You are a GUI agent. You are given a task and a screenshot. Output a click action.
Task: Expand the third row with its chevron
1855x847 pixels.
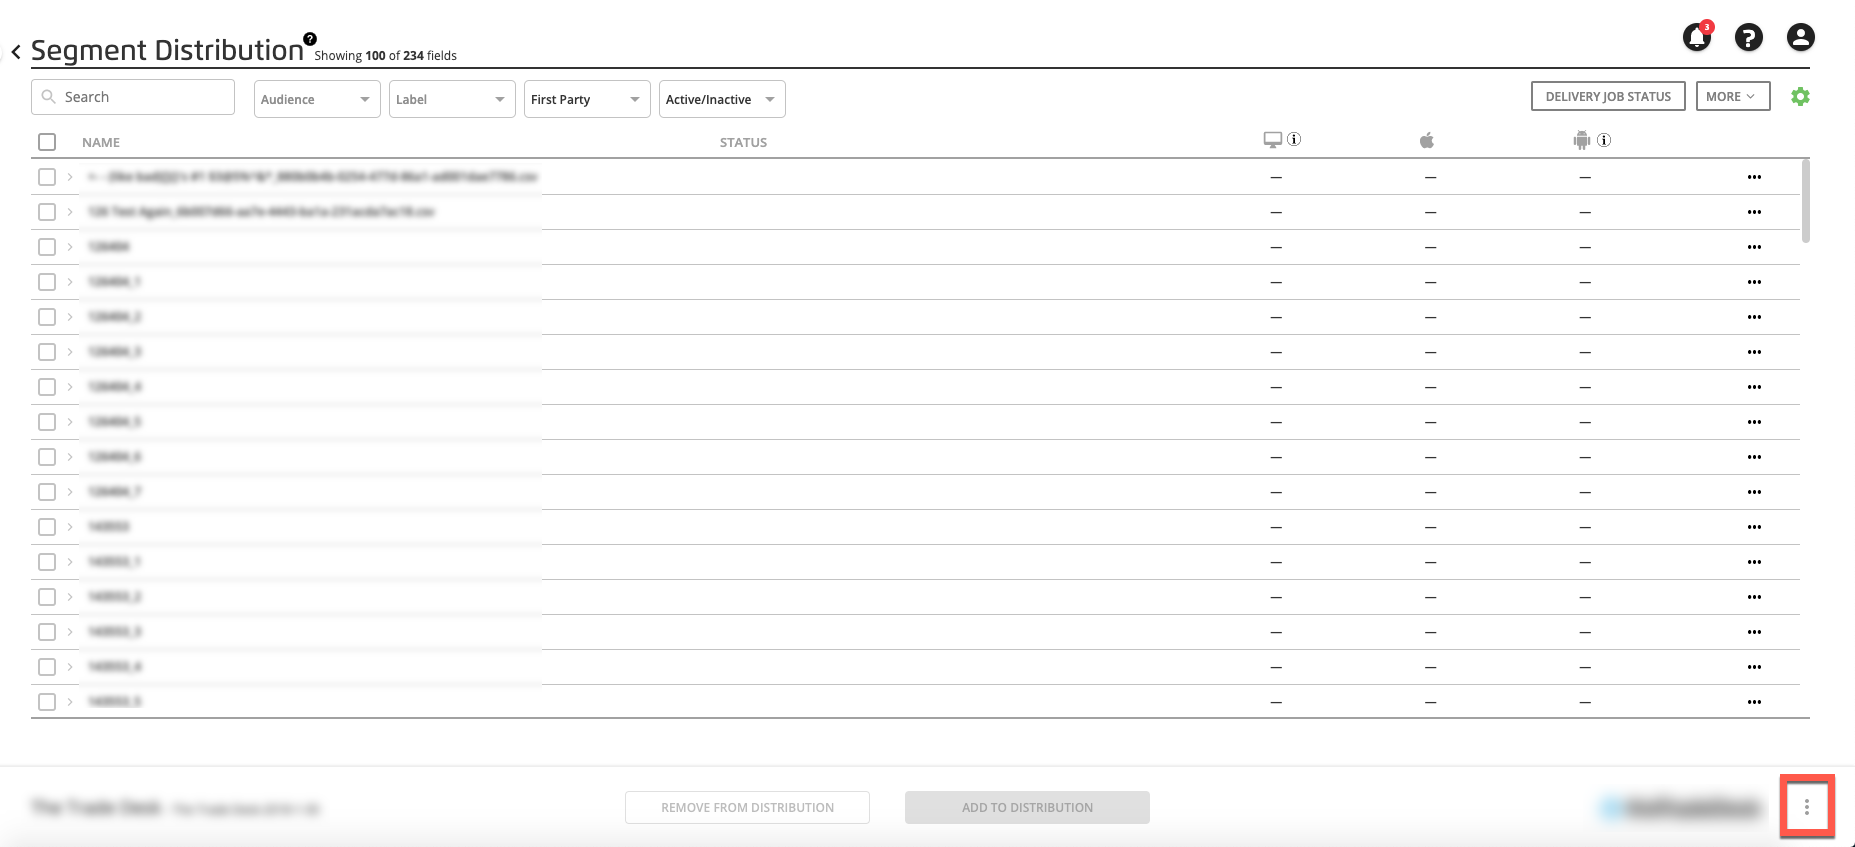70,247
